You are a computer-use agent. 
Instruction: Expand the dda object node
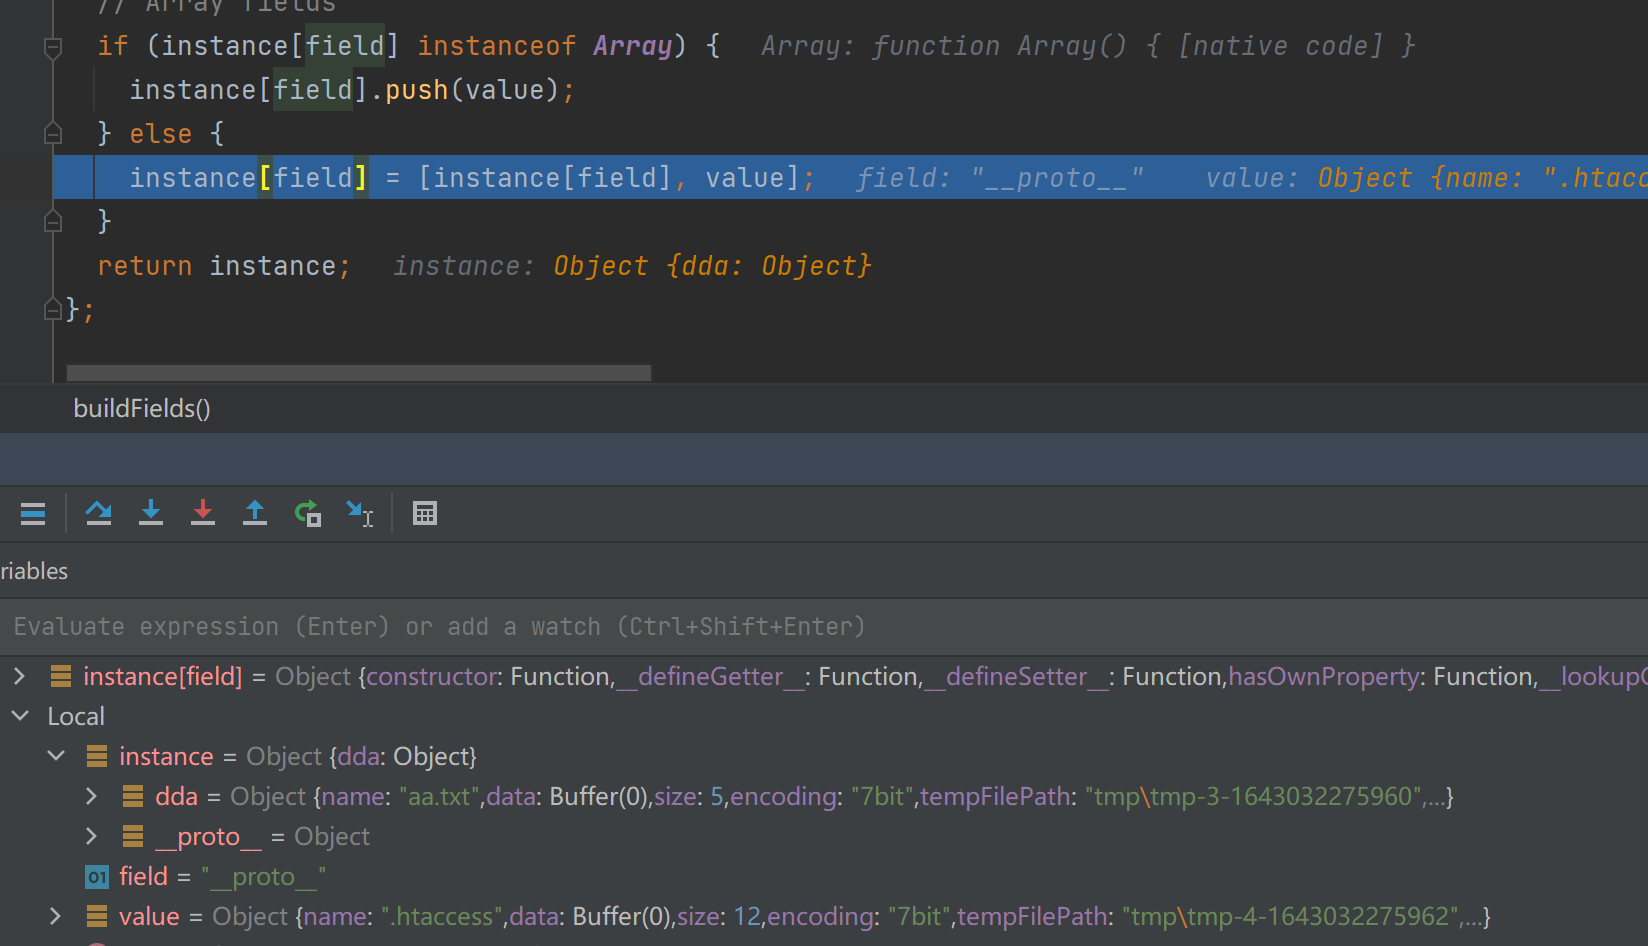point(91,796)
